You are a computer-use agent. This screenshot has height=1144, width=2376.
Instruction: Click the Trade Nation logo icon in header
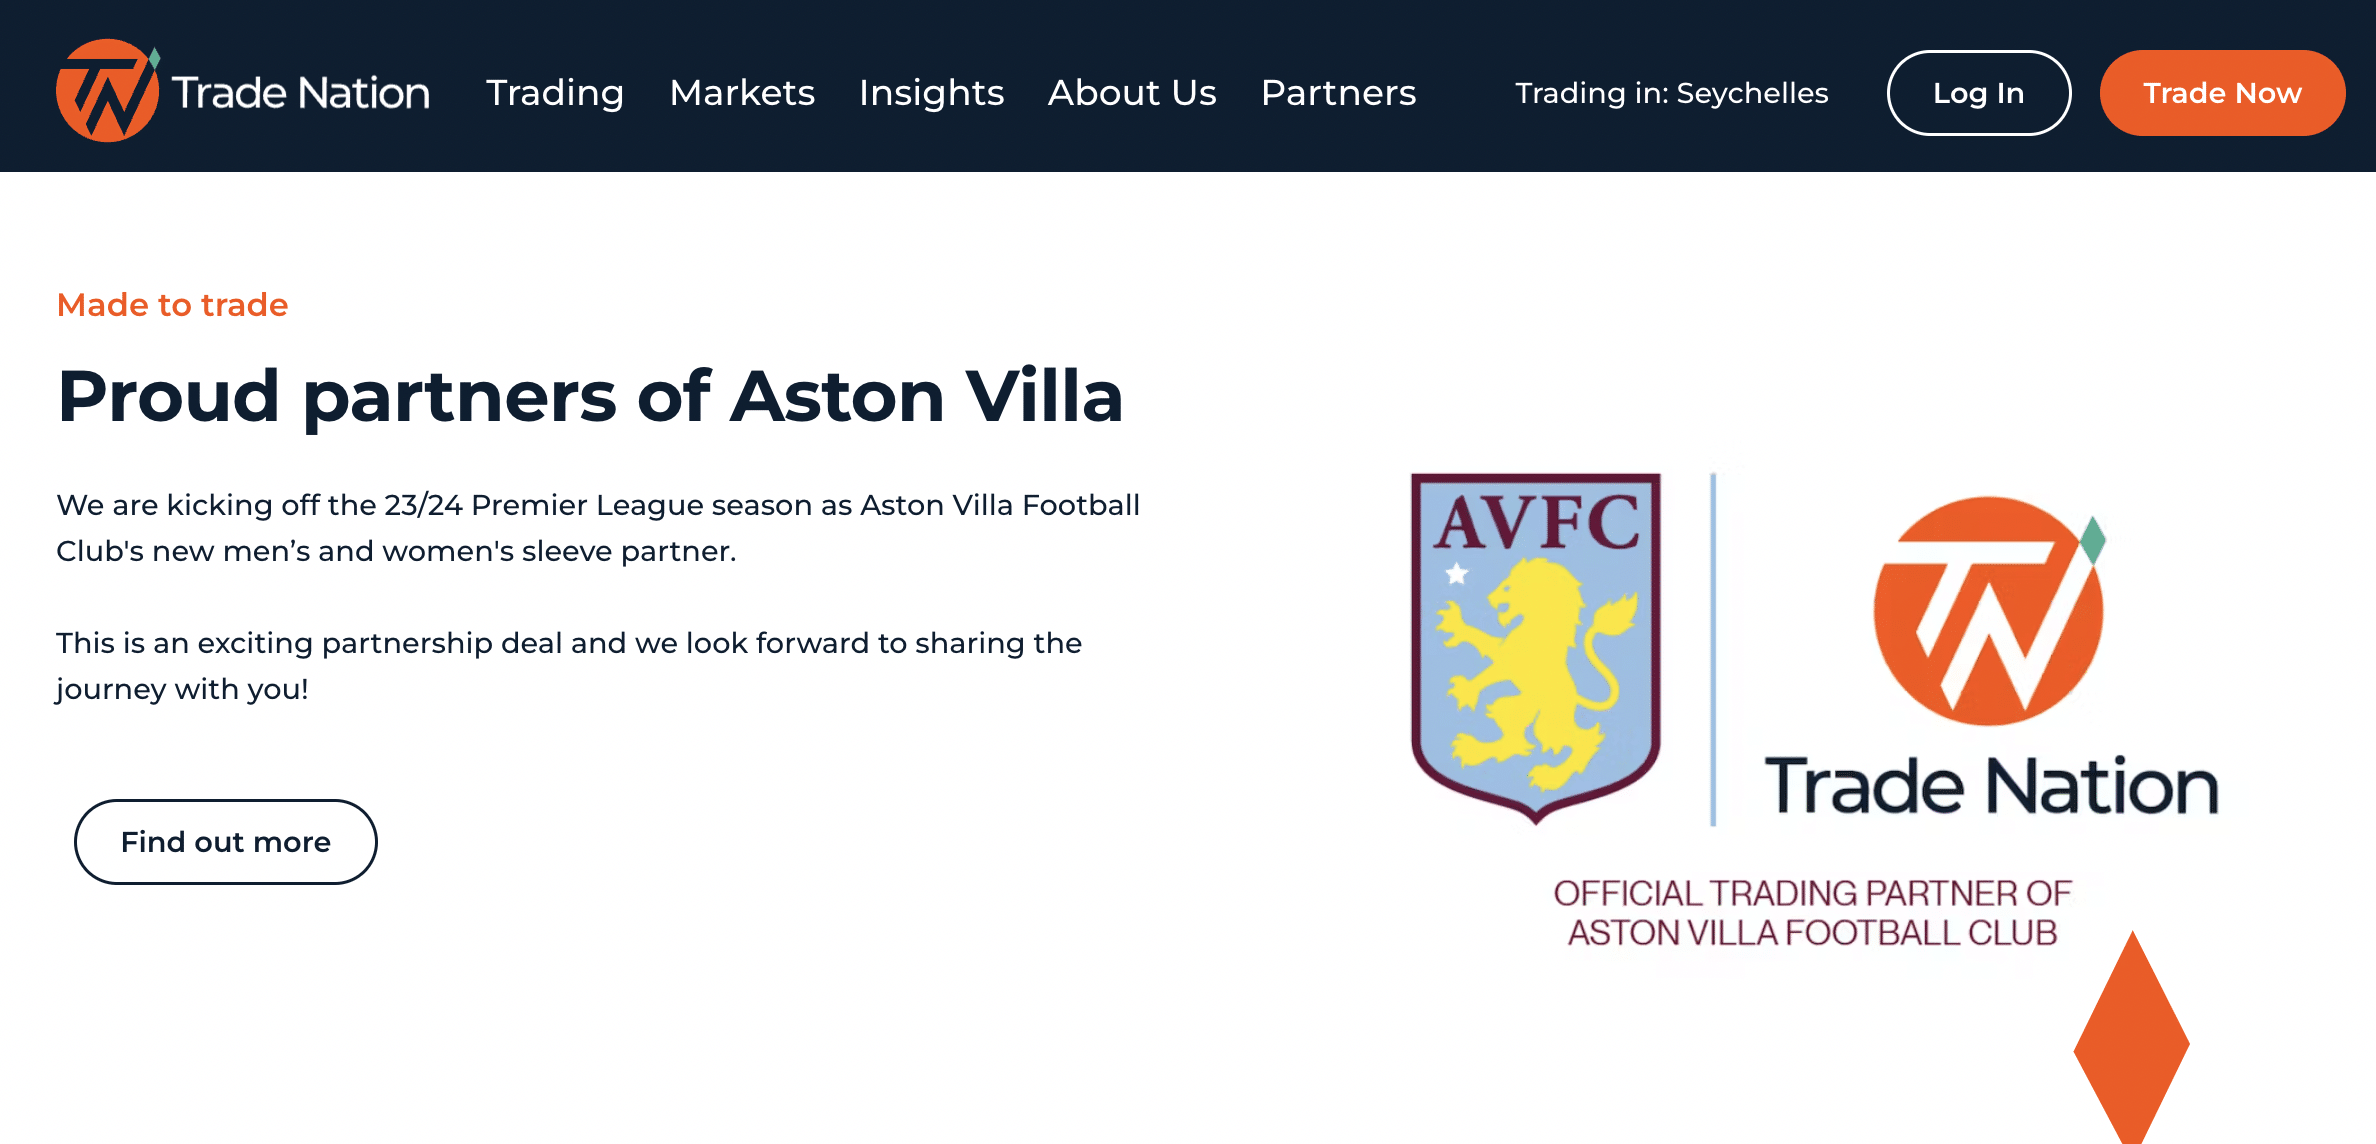coord(108,91)
